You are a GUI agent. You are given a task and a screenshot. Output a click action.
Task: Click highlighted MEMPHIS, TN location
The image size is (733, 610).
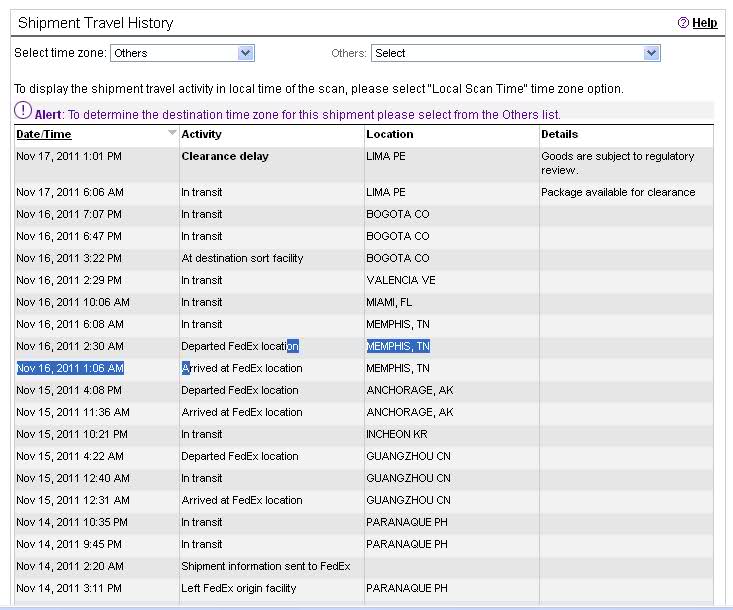coord(398,346)
